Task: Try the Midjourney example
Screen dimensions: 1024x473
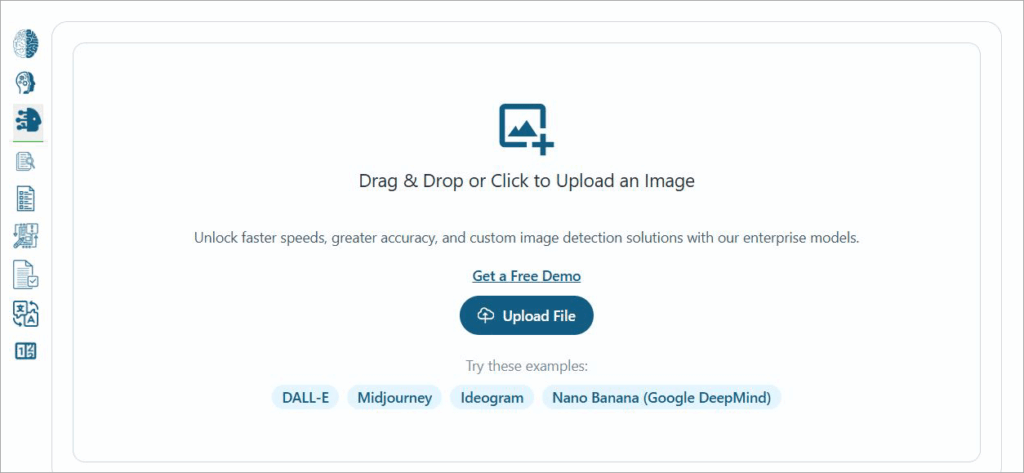Action: (394, 397)
